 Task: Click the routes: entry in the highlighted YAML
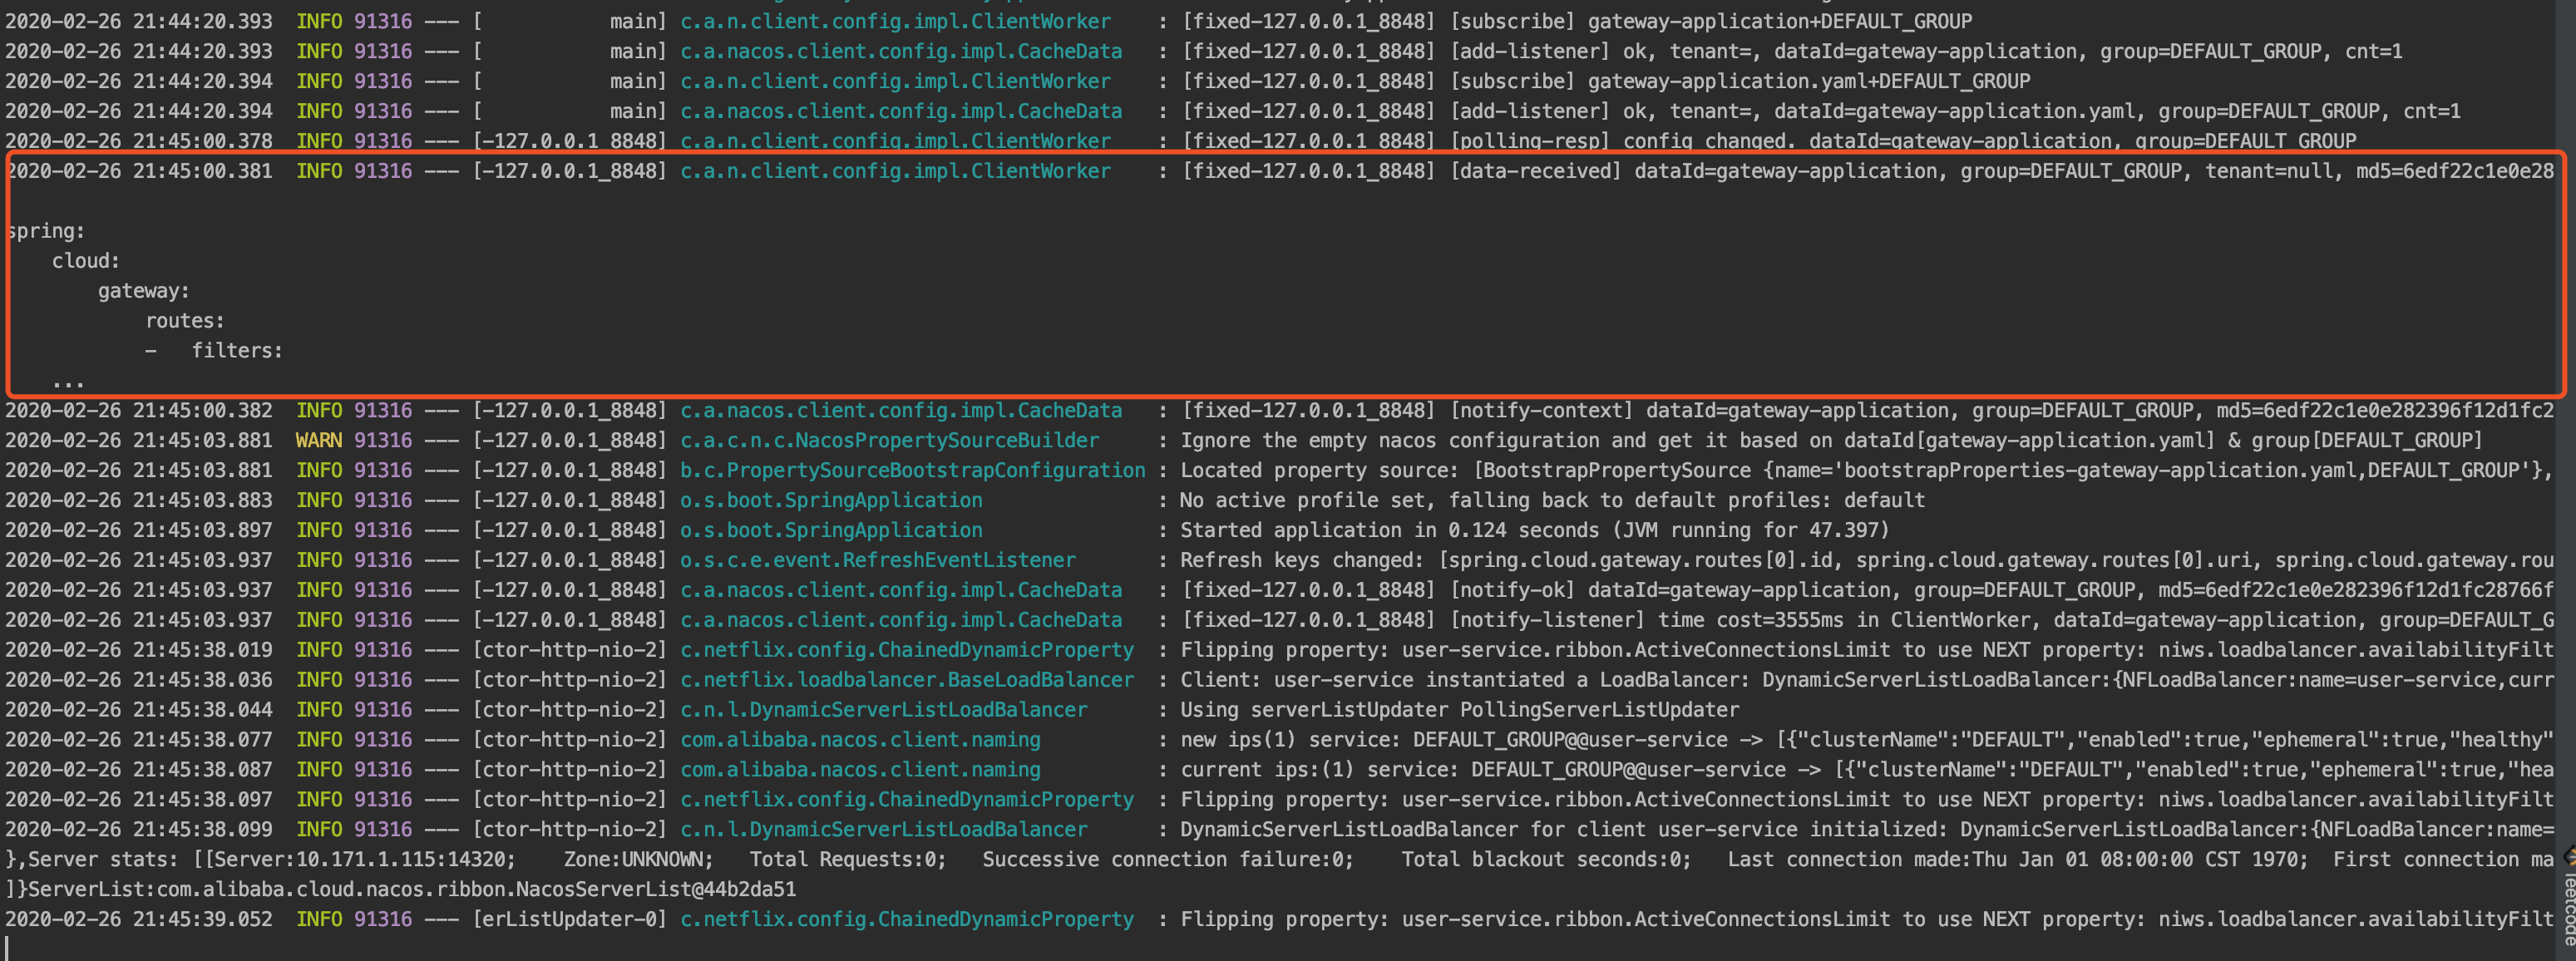[x=184, y=320]
